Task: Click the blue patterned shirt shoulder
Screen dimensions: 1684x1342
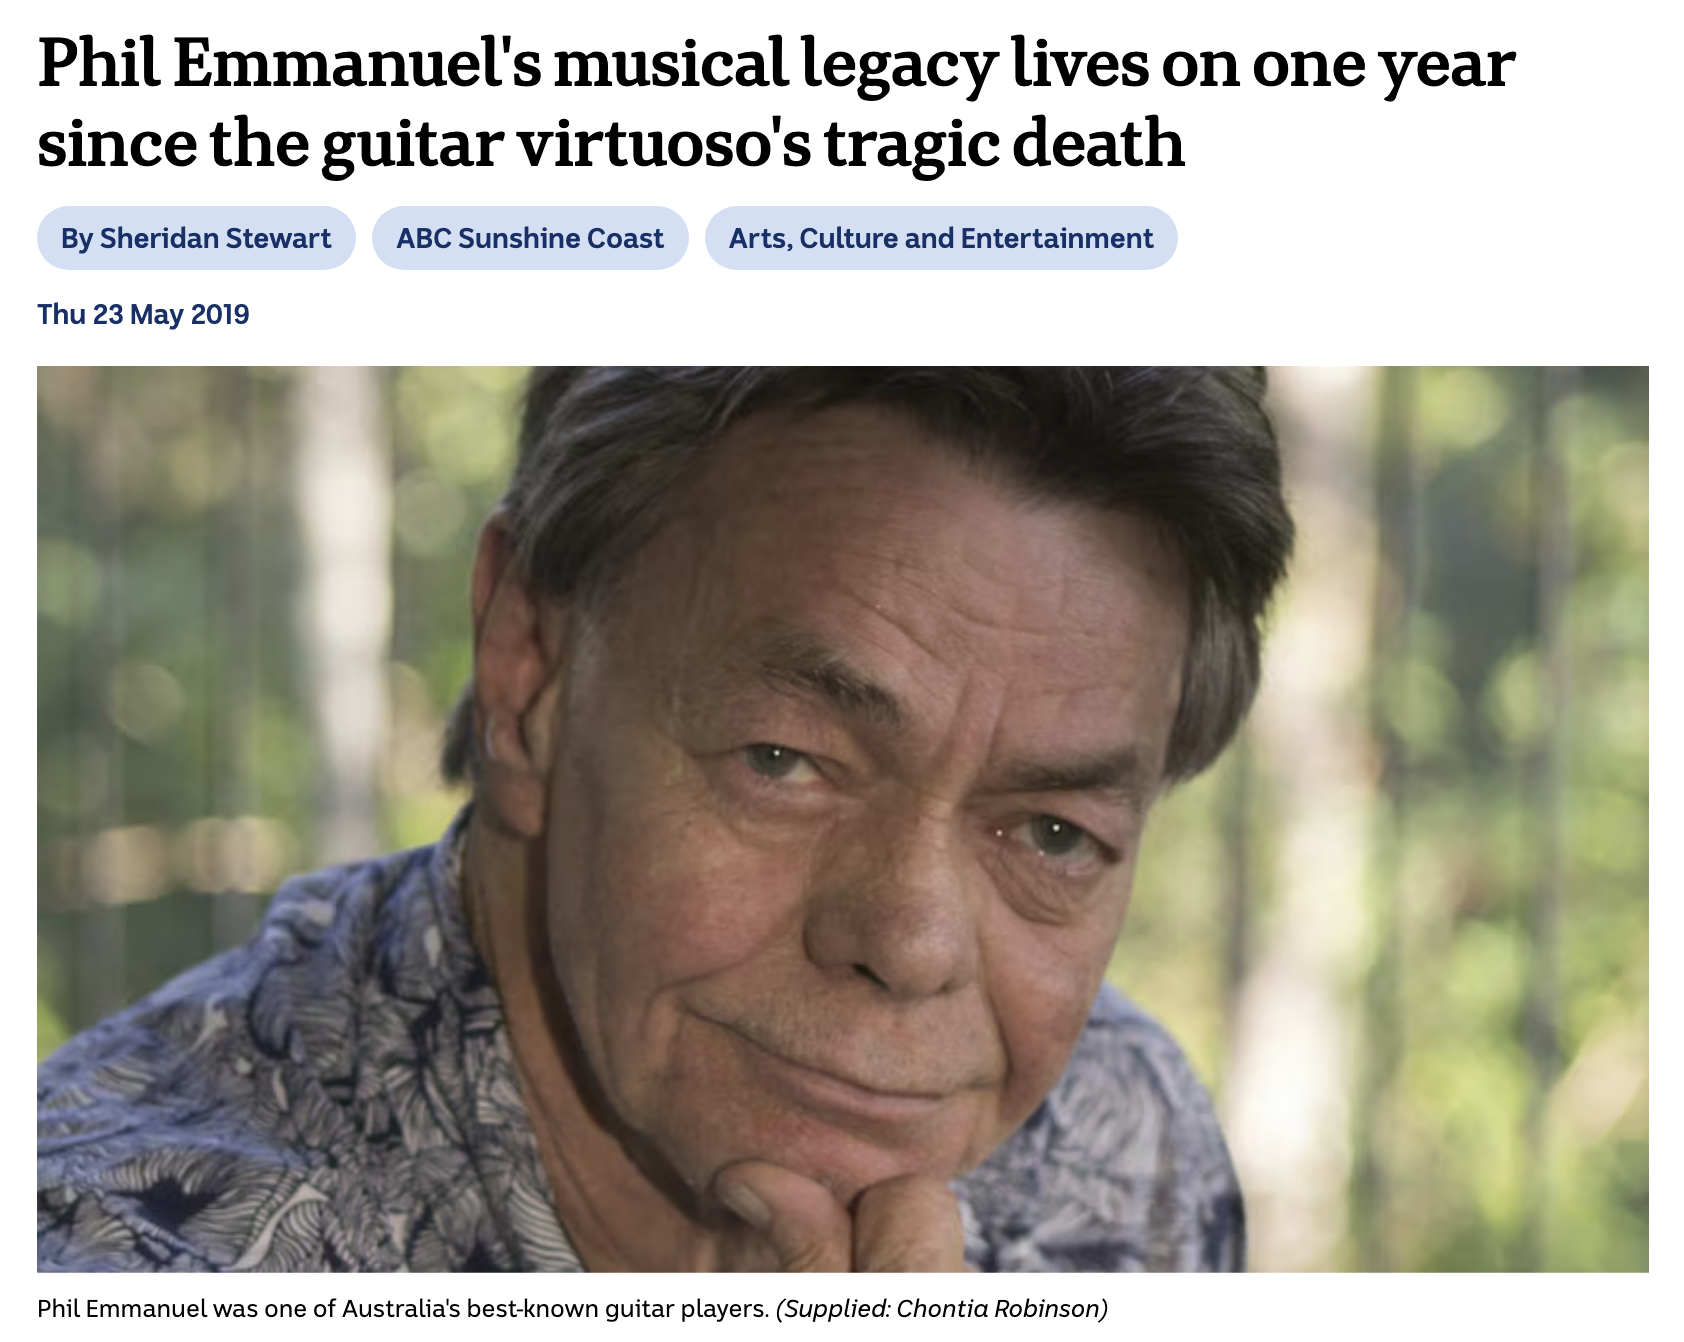Action: 250,1050
